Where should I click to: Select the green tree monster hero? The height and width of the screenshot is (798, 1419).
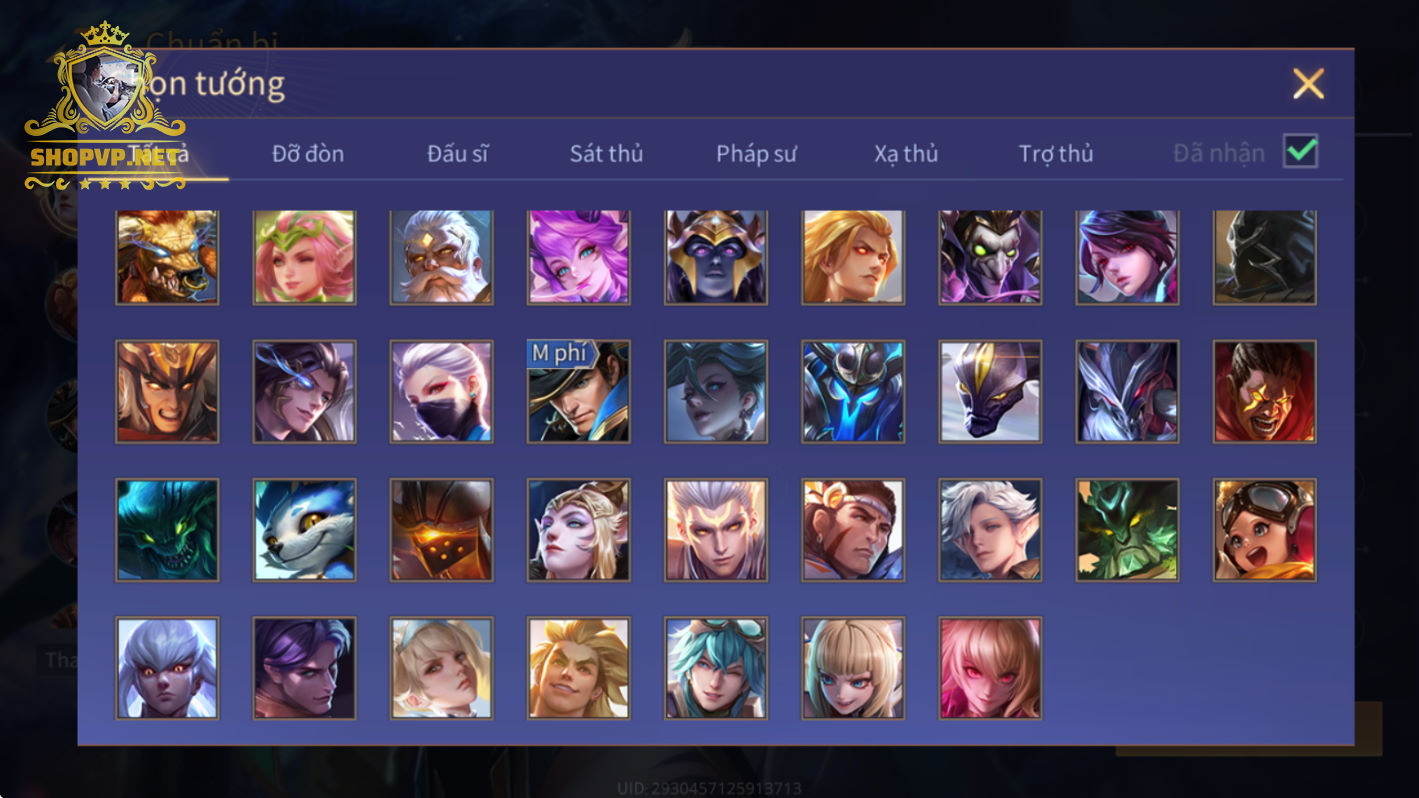pos(1128,530)
